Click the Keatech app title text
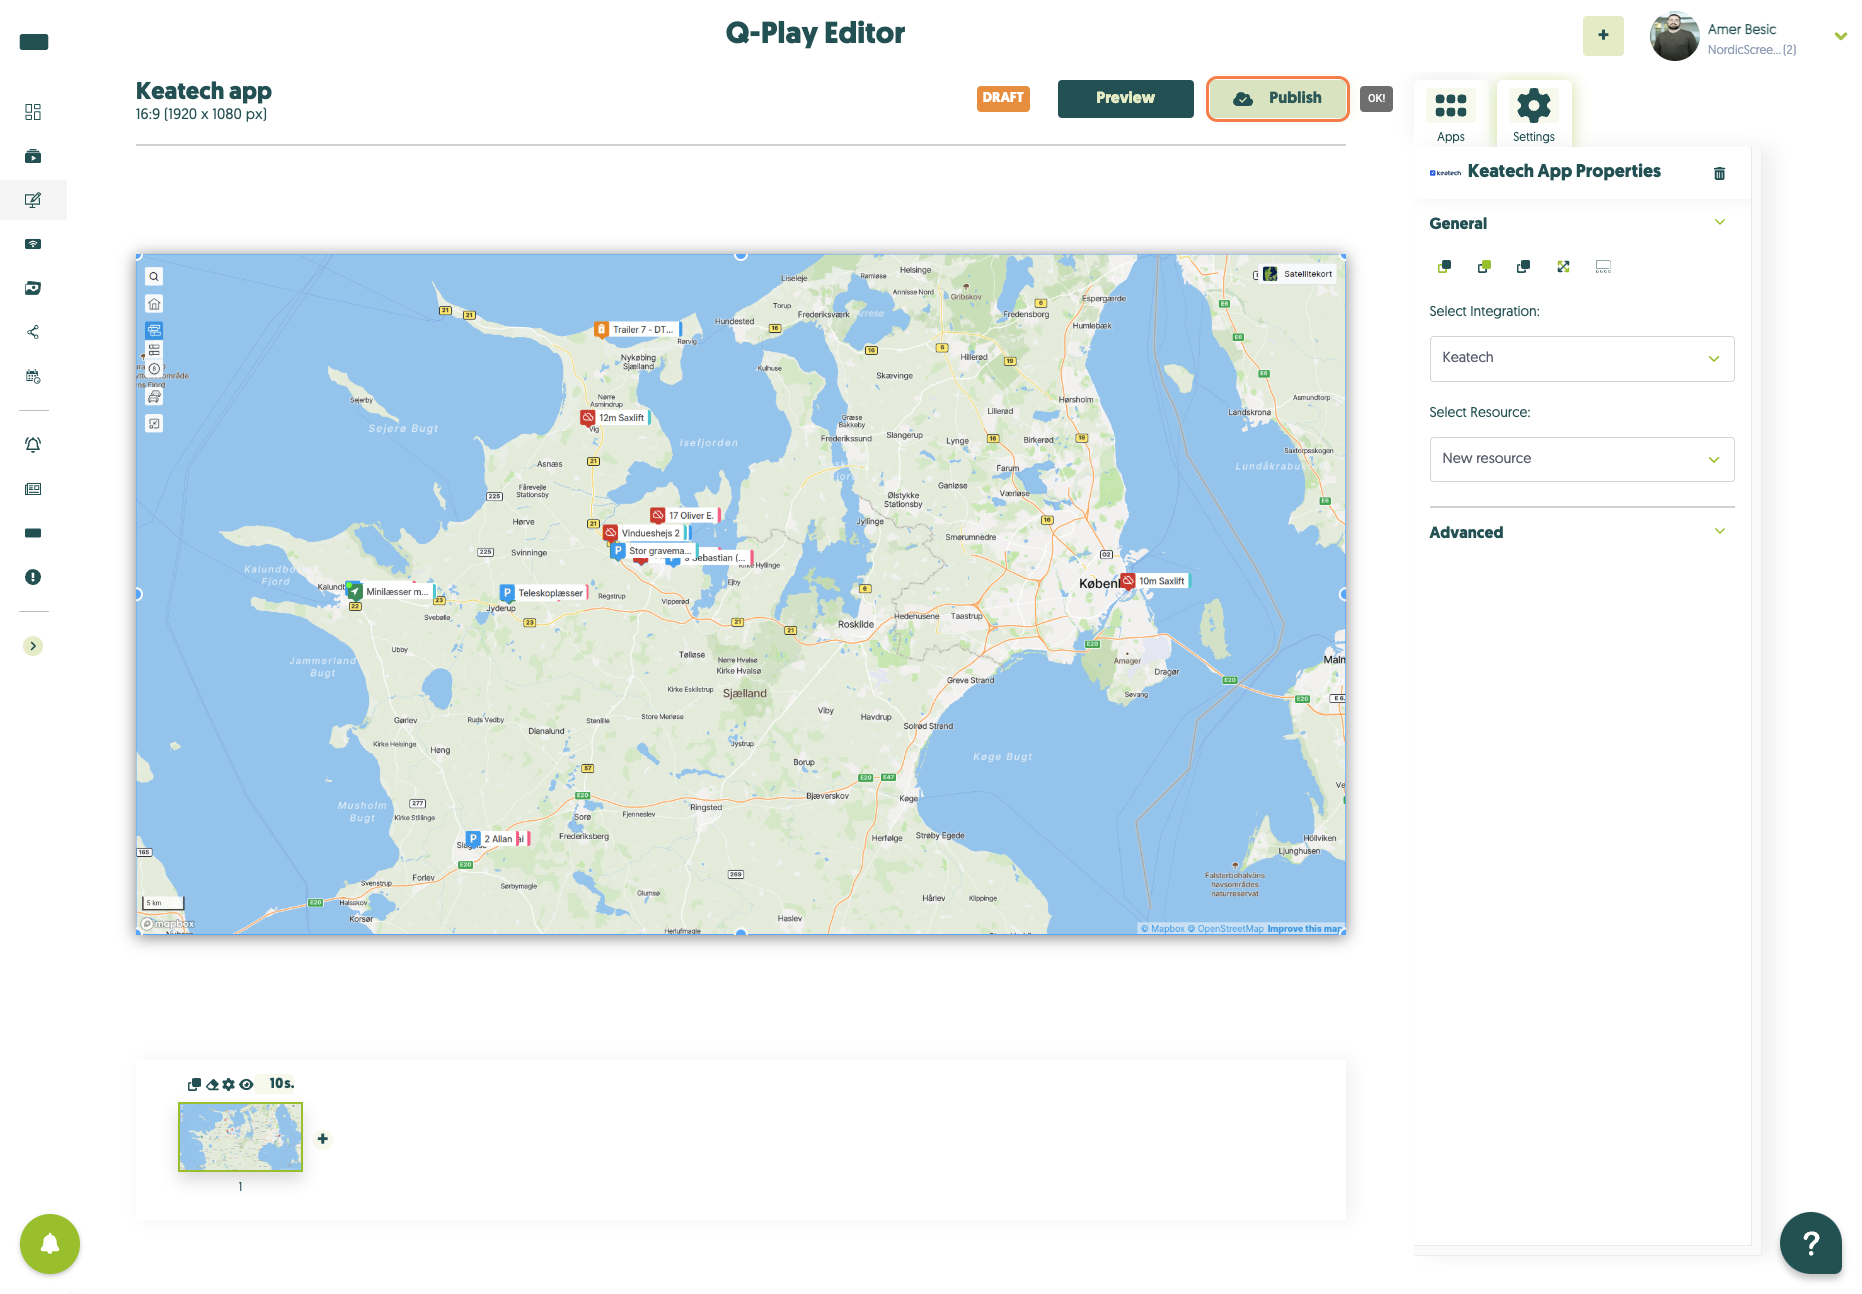Viewport: 1862px width, 1294px height. point(204,91)
